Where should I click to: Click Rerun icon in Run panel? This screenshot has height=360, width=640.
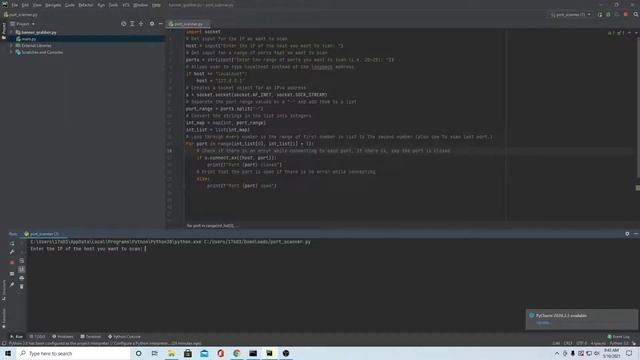[12, 244]
